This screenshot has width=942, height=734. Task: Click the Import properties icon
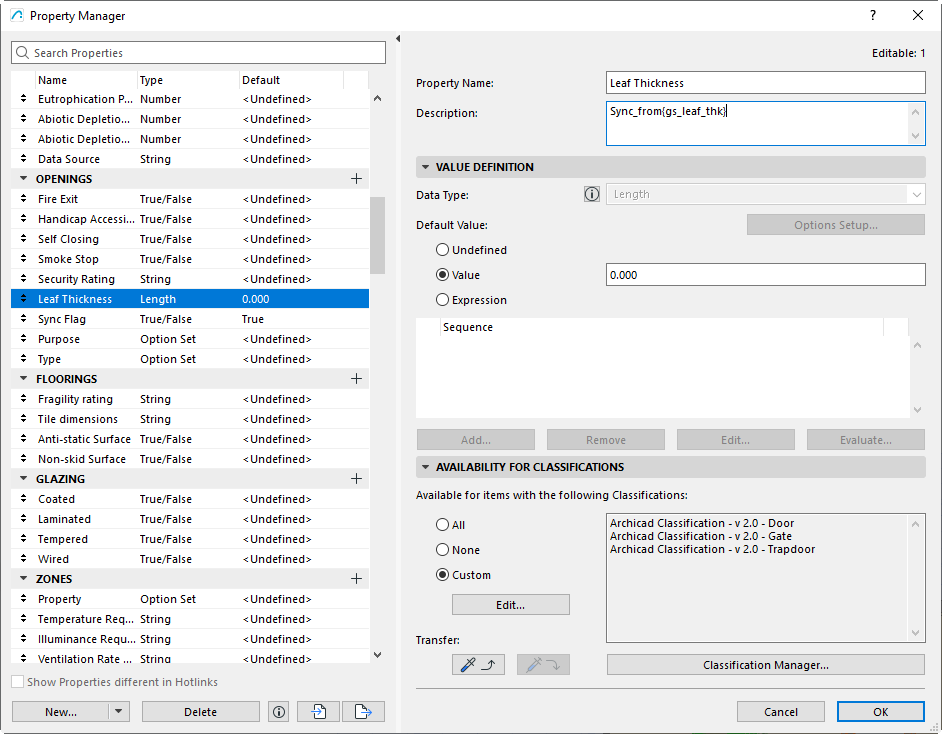click(318, 712)
